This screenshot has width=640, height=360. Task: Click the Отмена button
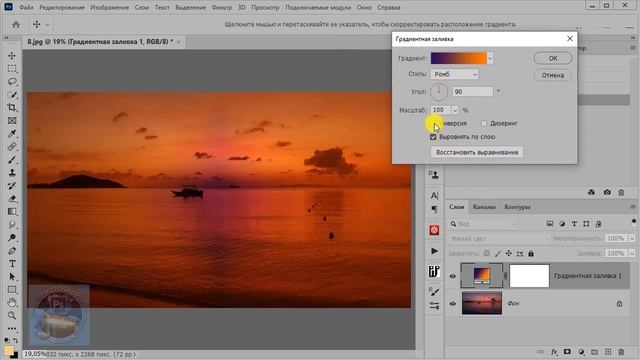(x=553, y=75)
